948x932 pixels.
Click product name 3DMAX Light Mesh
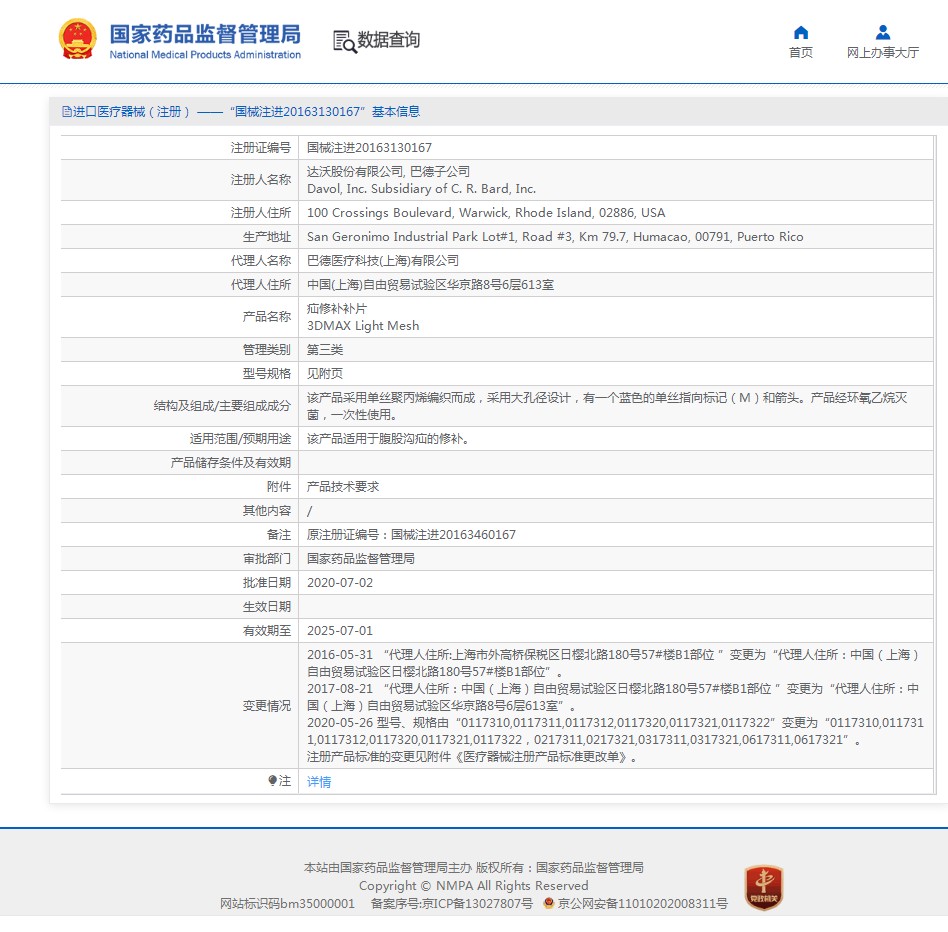[x=363, y=326]
